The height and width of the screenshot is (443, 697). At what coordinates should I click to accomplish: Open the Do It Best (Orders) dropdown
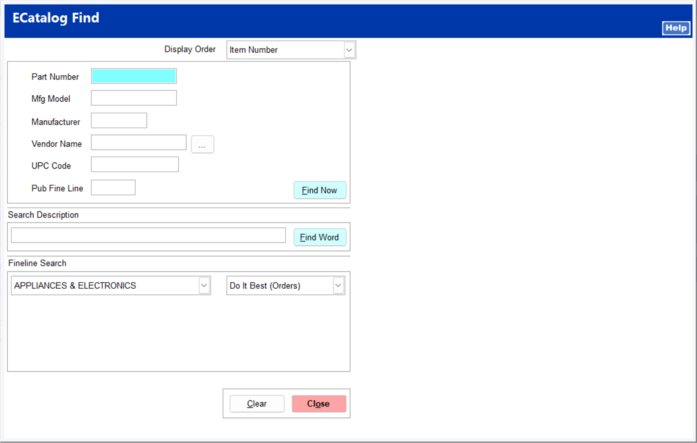pyautogui.click(x=338, y=286)
